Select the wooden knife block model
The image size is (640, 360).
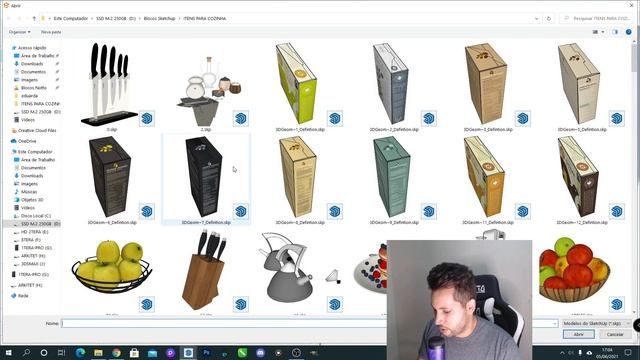pyautogui.click(x=204, y=269)
